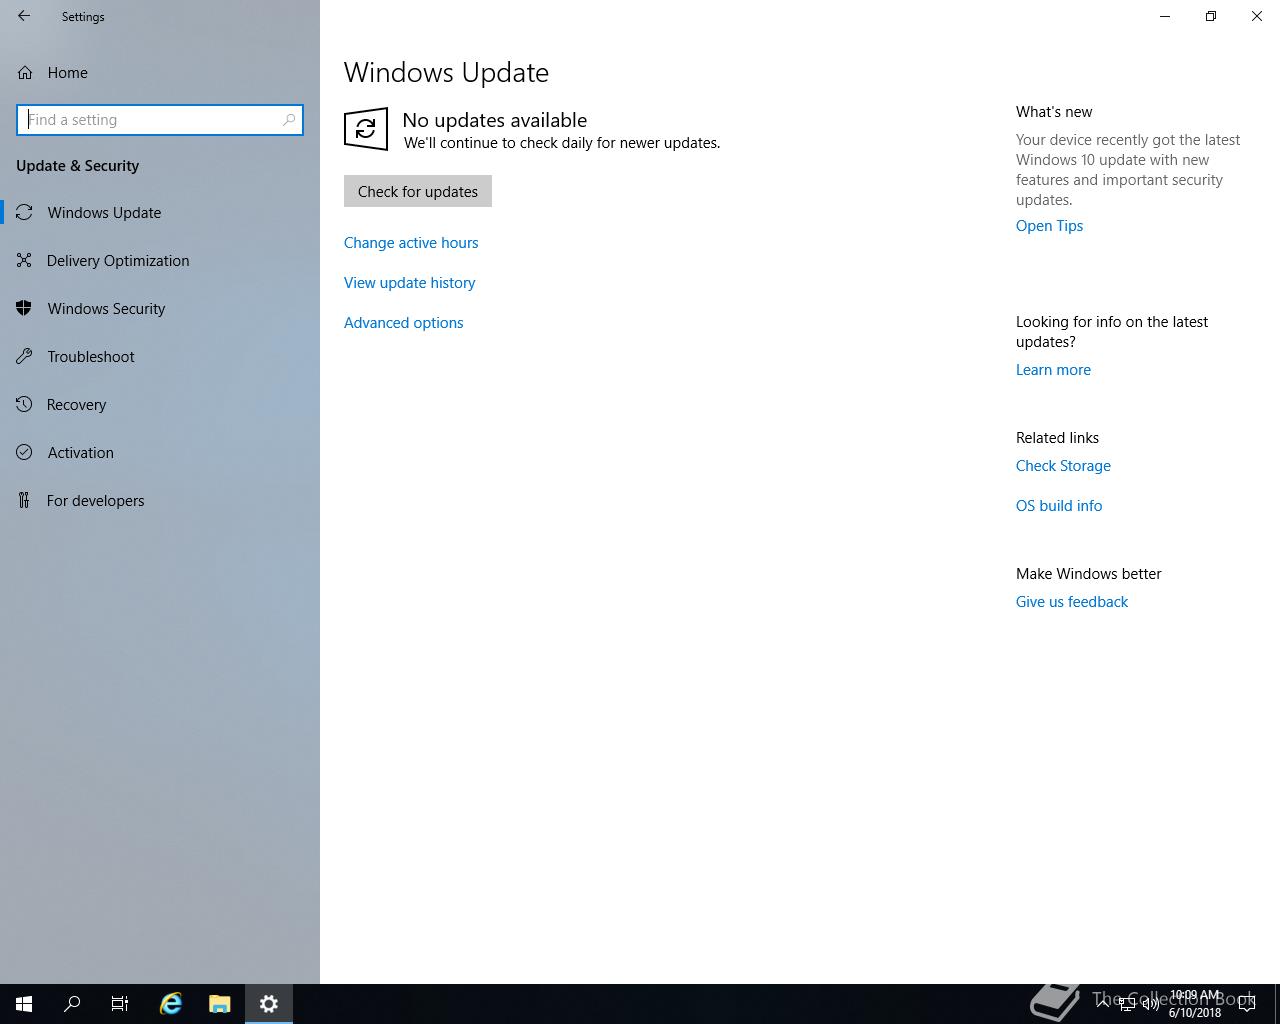Click the volume speaker tray icon
This screenshot has width=1280, height=1024.
click(x=1150, y=1004)
